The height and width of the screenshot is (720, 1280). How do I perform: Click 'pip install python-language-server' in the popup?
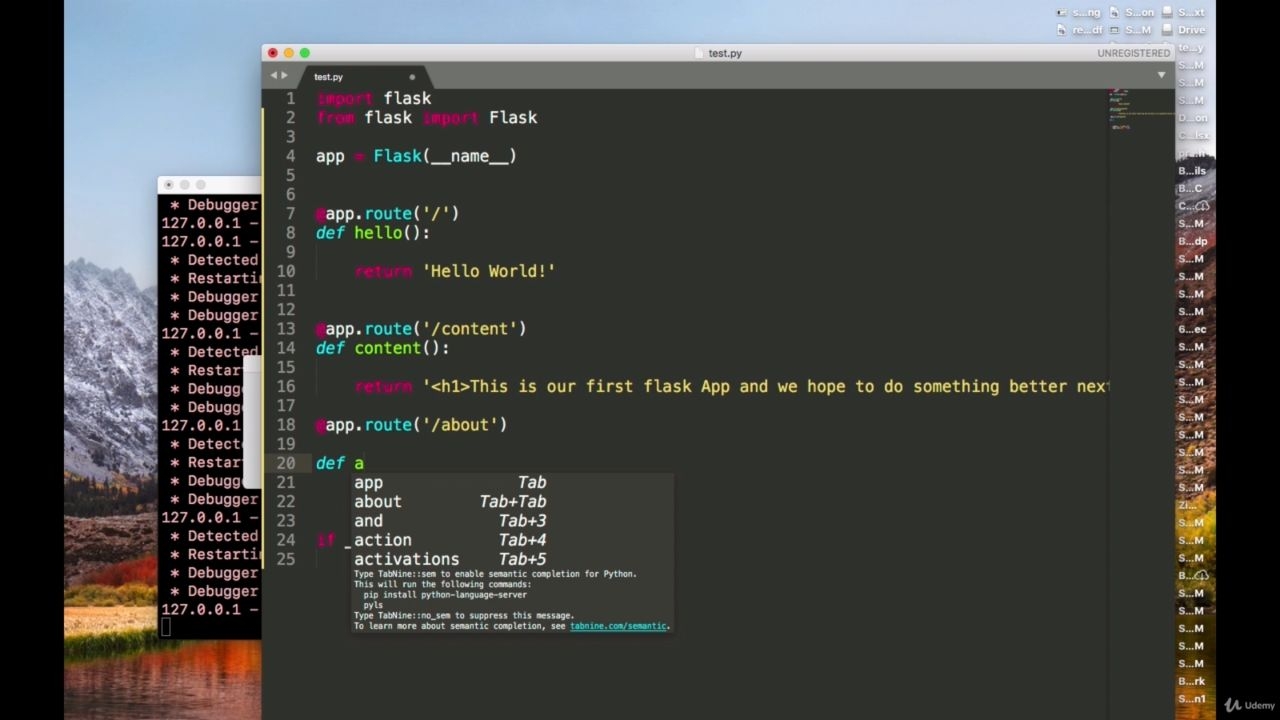445,595
